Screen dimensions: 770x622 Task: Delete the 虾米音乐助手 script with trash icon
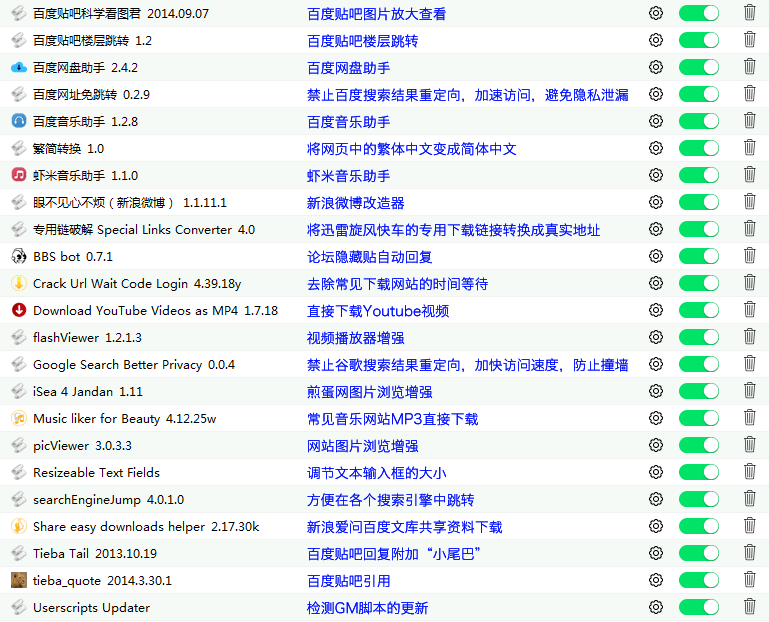tap(749, 174)
